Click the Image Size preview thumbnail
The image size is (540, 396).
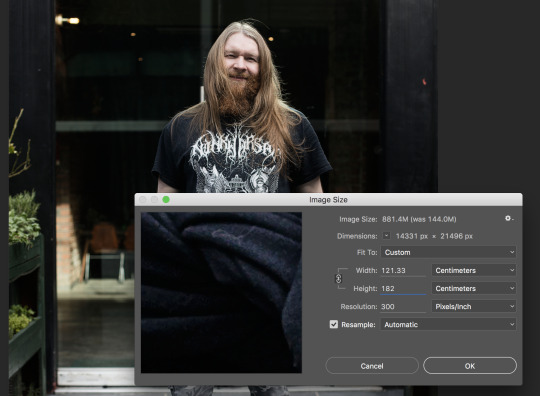coord(221,292)
